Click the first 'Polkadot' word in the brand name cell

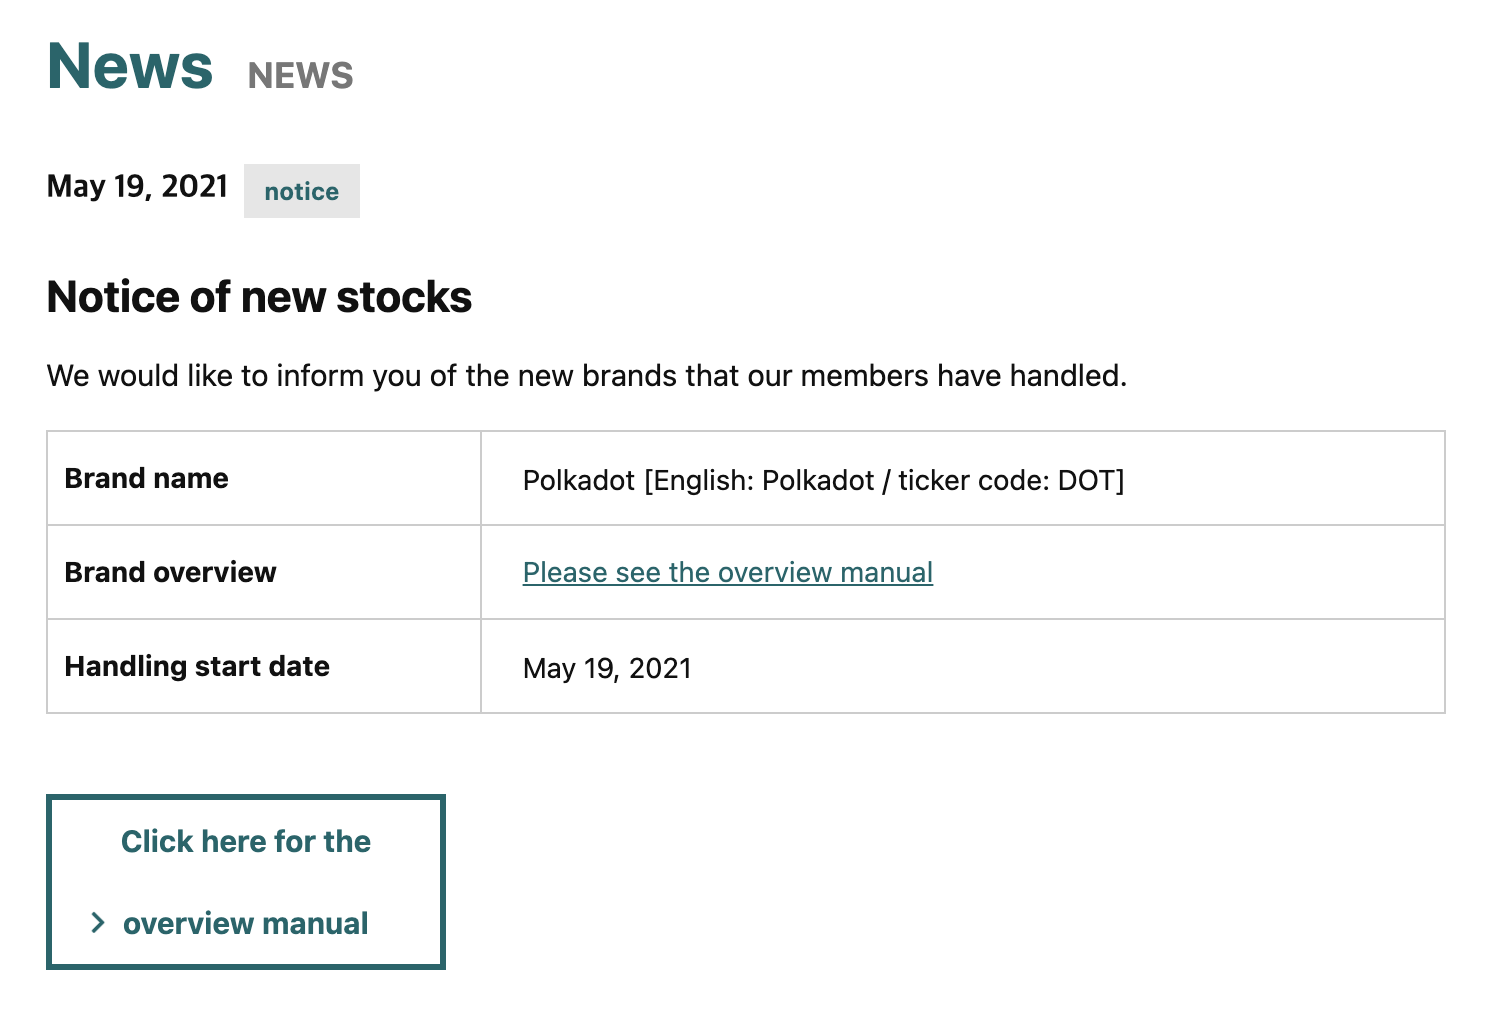tap(578, 481)
